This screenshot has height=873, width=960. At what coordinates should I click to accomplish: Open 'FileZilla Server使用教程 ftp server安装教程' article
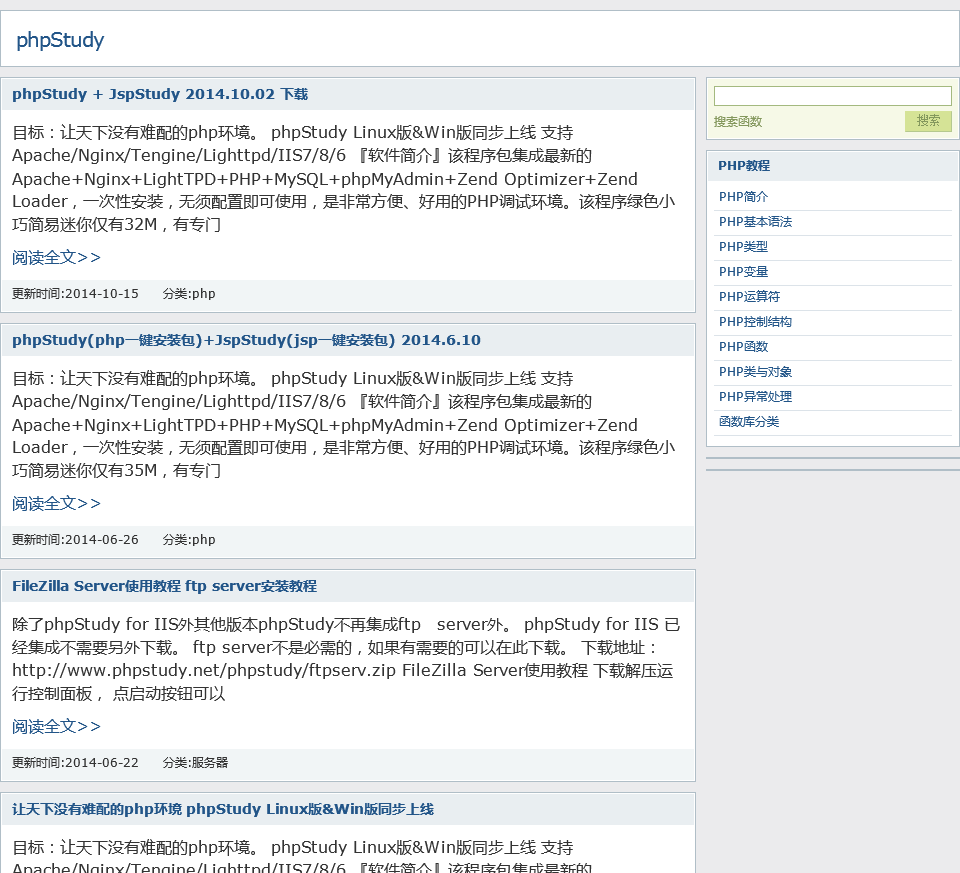pyautogui.click(x=164, y=586)
